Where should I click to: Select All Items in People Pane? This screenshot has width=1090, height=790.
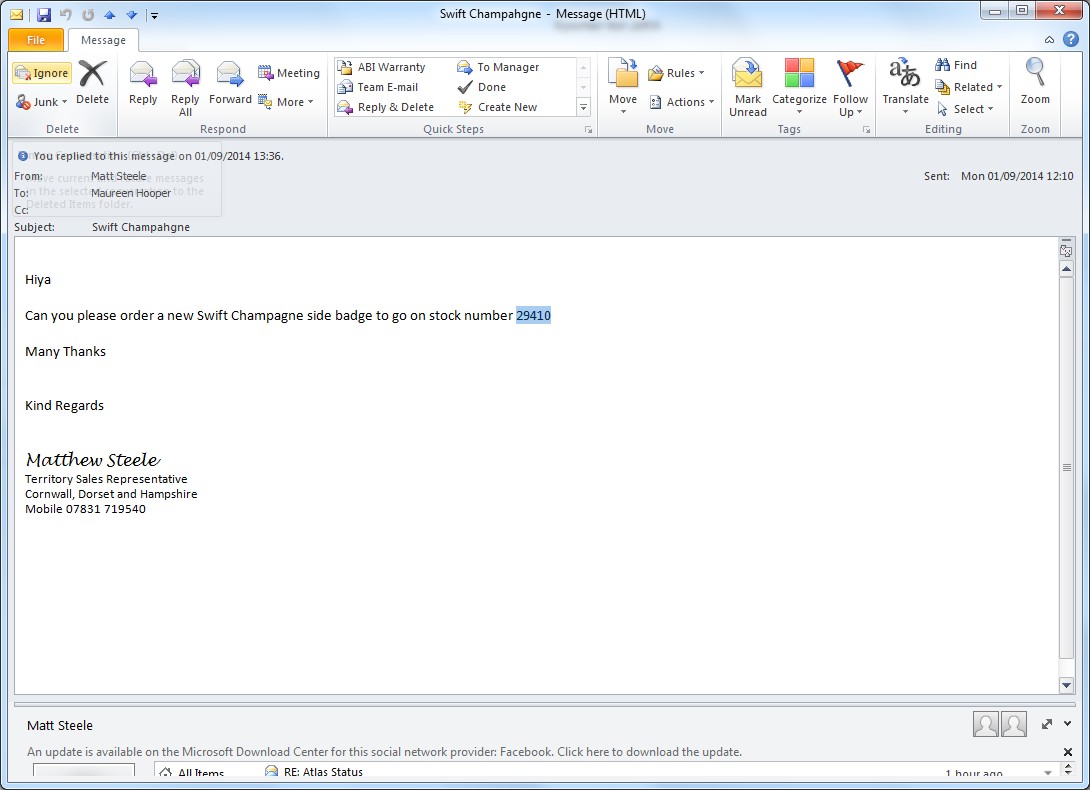[x=192, y=771]
